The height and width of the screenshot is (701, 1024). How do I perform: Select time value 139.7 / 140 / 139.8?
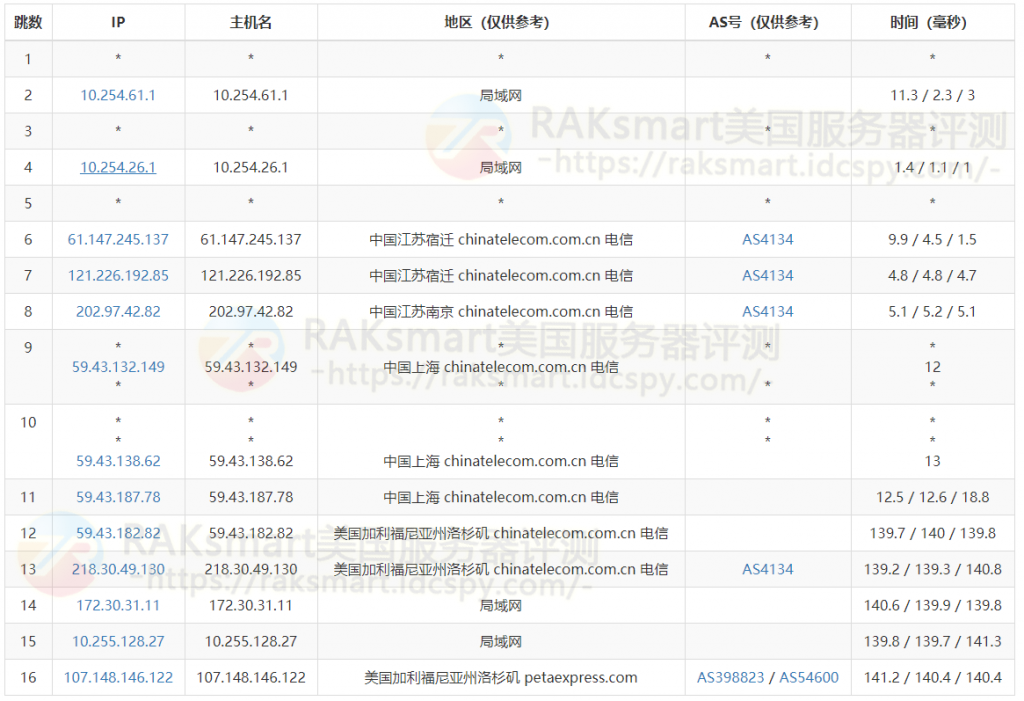933,533
